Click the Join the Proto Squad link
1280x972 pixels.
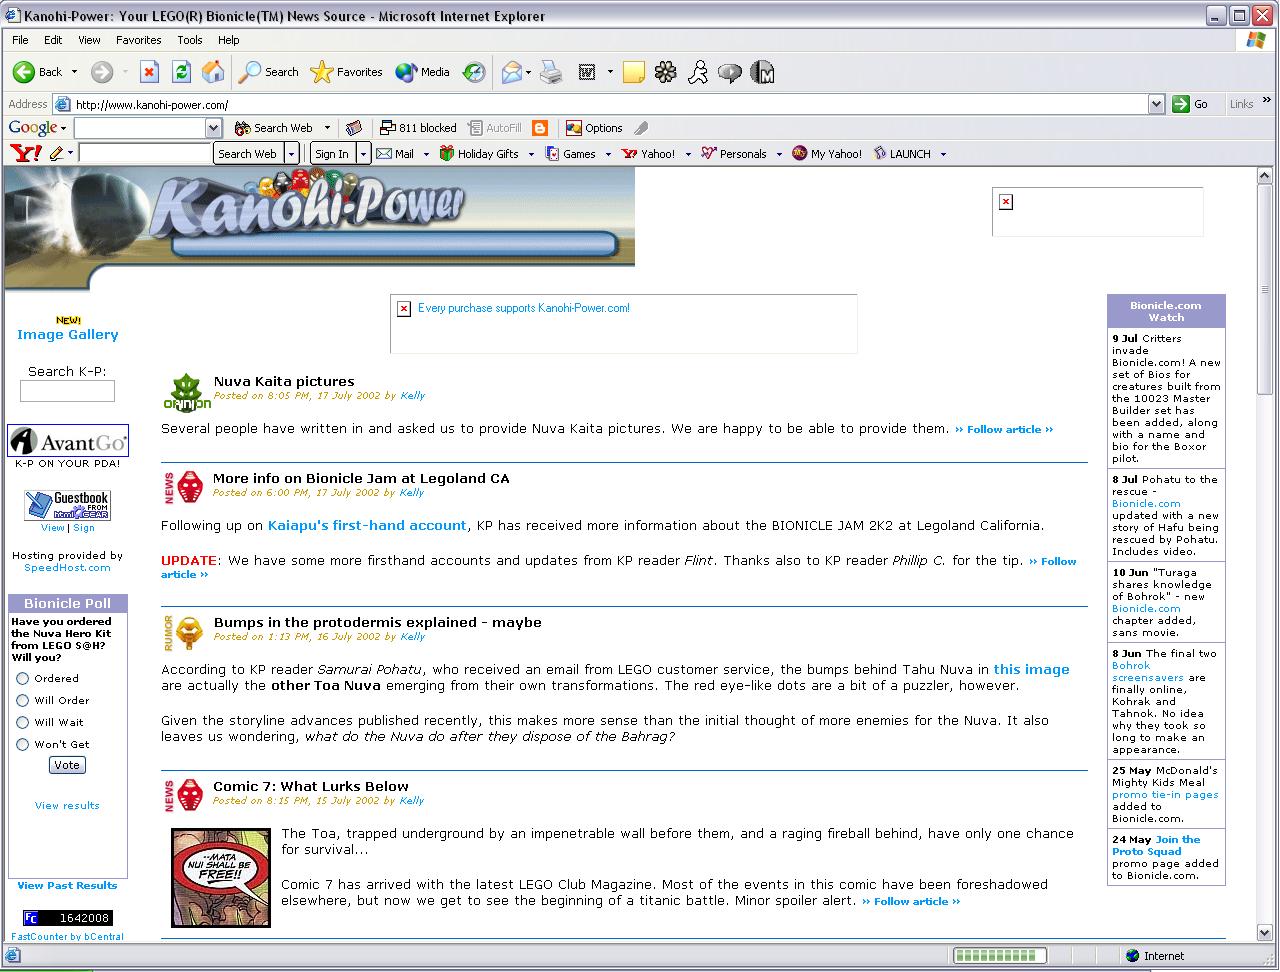point(1156,846)
